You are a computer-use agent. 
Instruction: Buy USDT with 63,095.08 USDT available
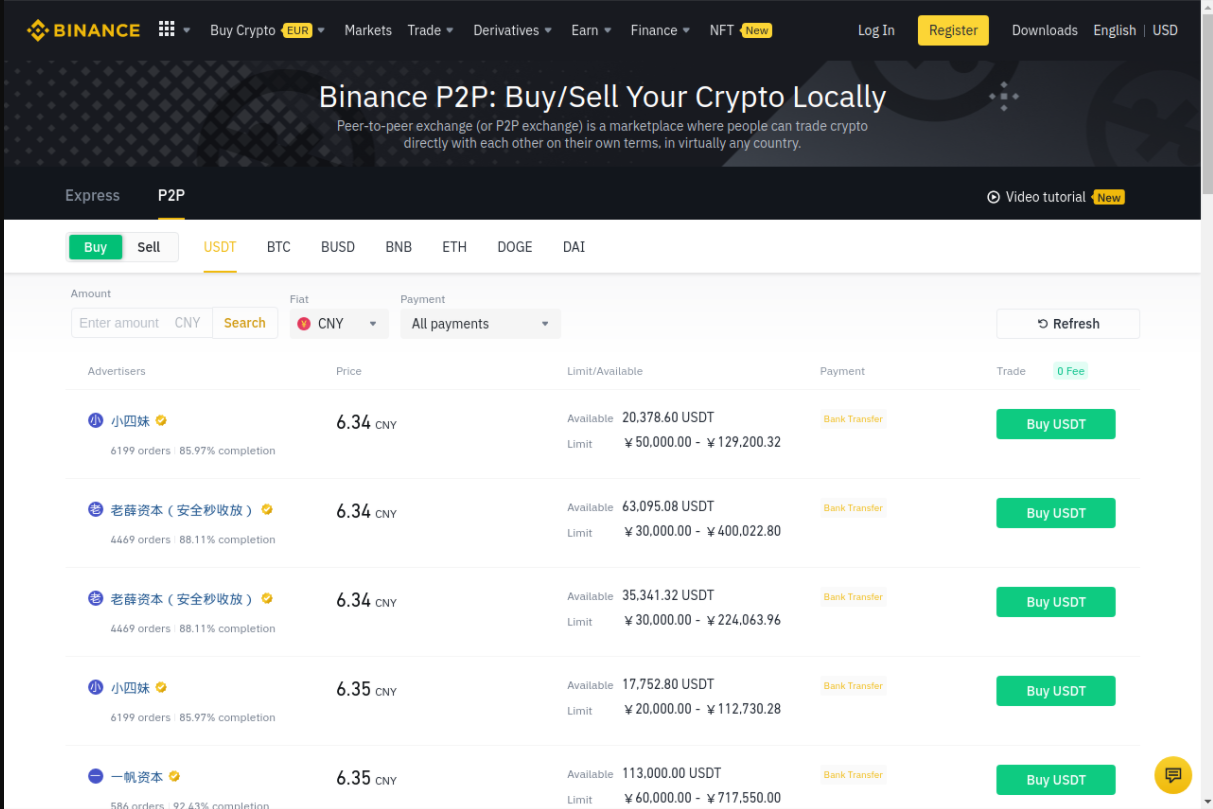click(x=1056, y=513)
